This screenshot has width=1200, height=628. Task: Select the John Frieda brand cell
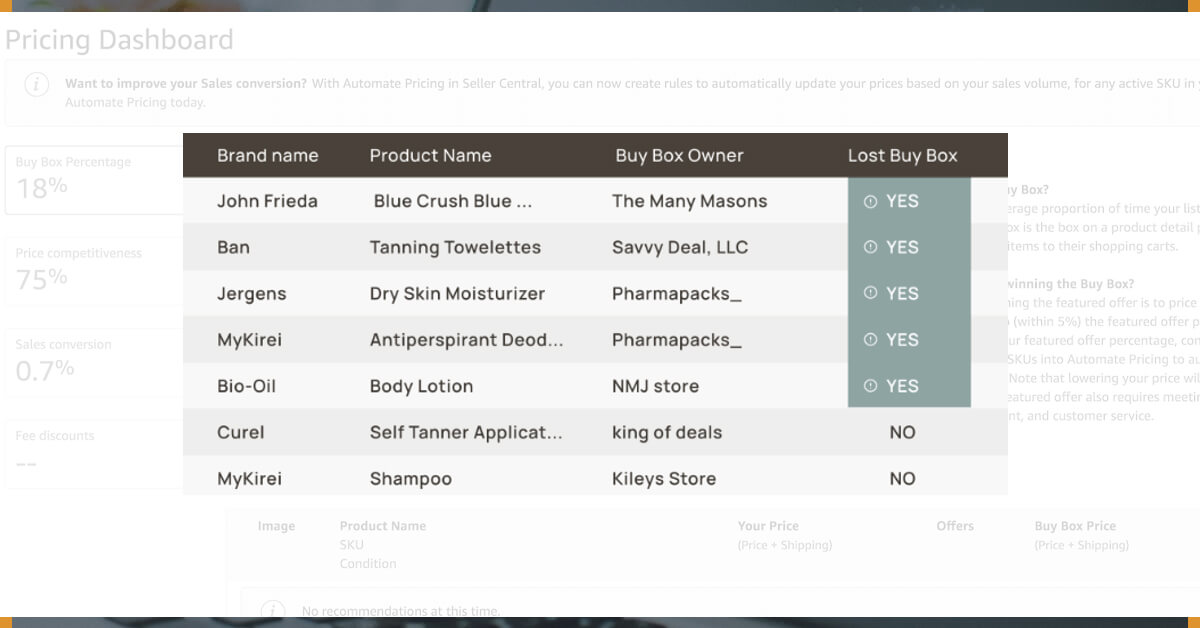pyautogui.click(x=267, y=201)
